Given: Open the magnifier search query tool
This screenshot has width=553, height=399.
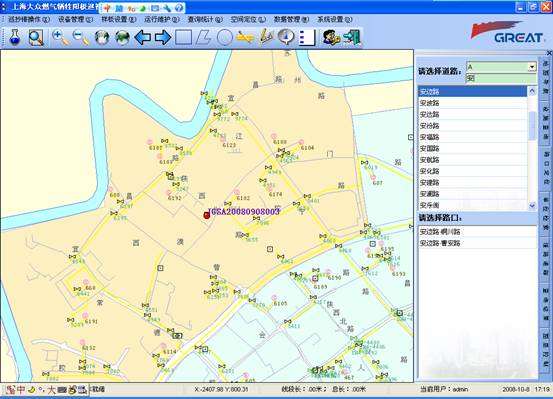Looking at the screenshot, I should pyautogui.click(x=36, y=37).
